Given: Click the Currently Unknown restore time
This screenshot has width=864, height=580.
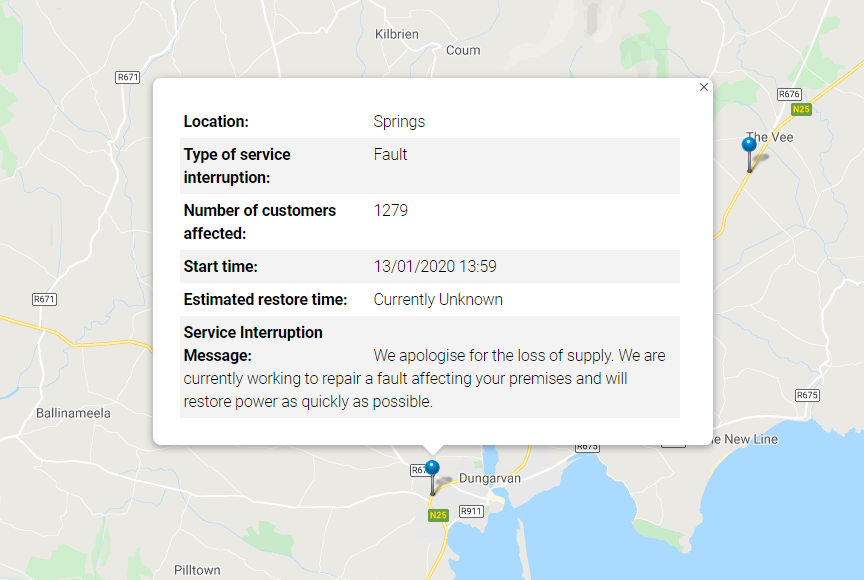Looking at the screenshot, I should click(x=438, y=300).
